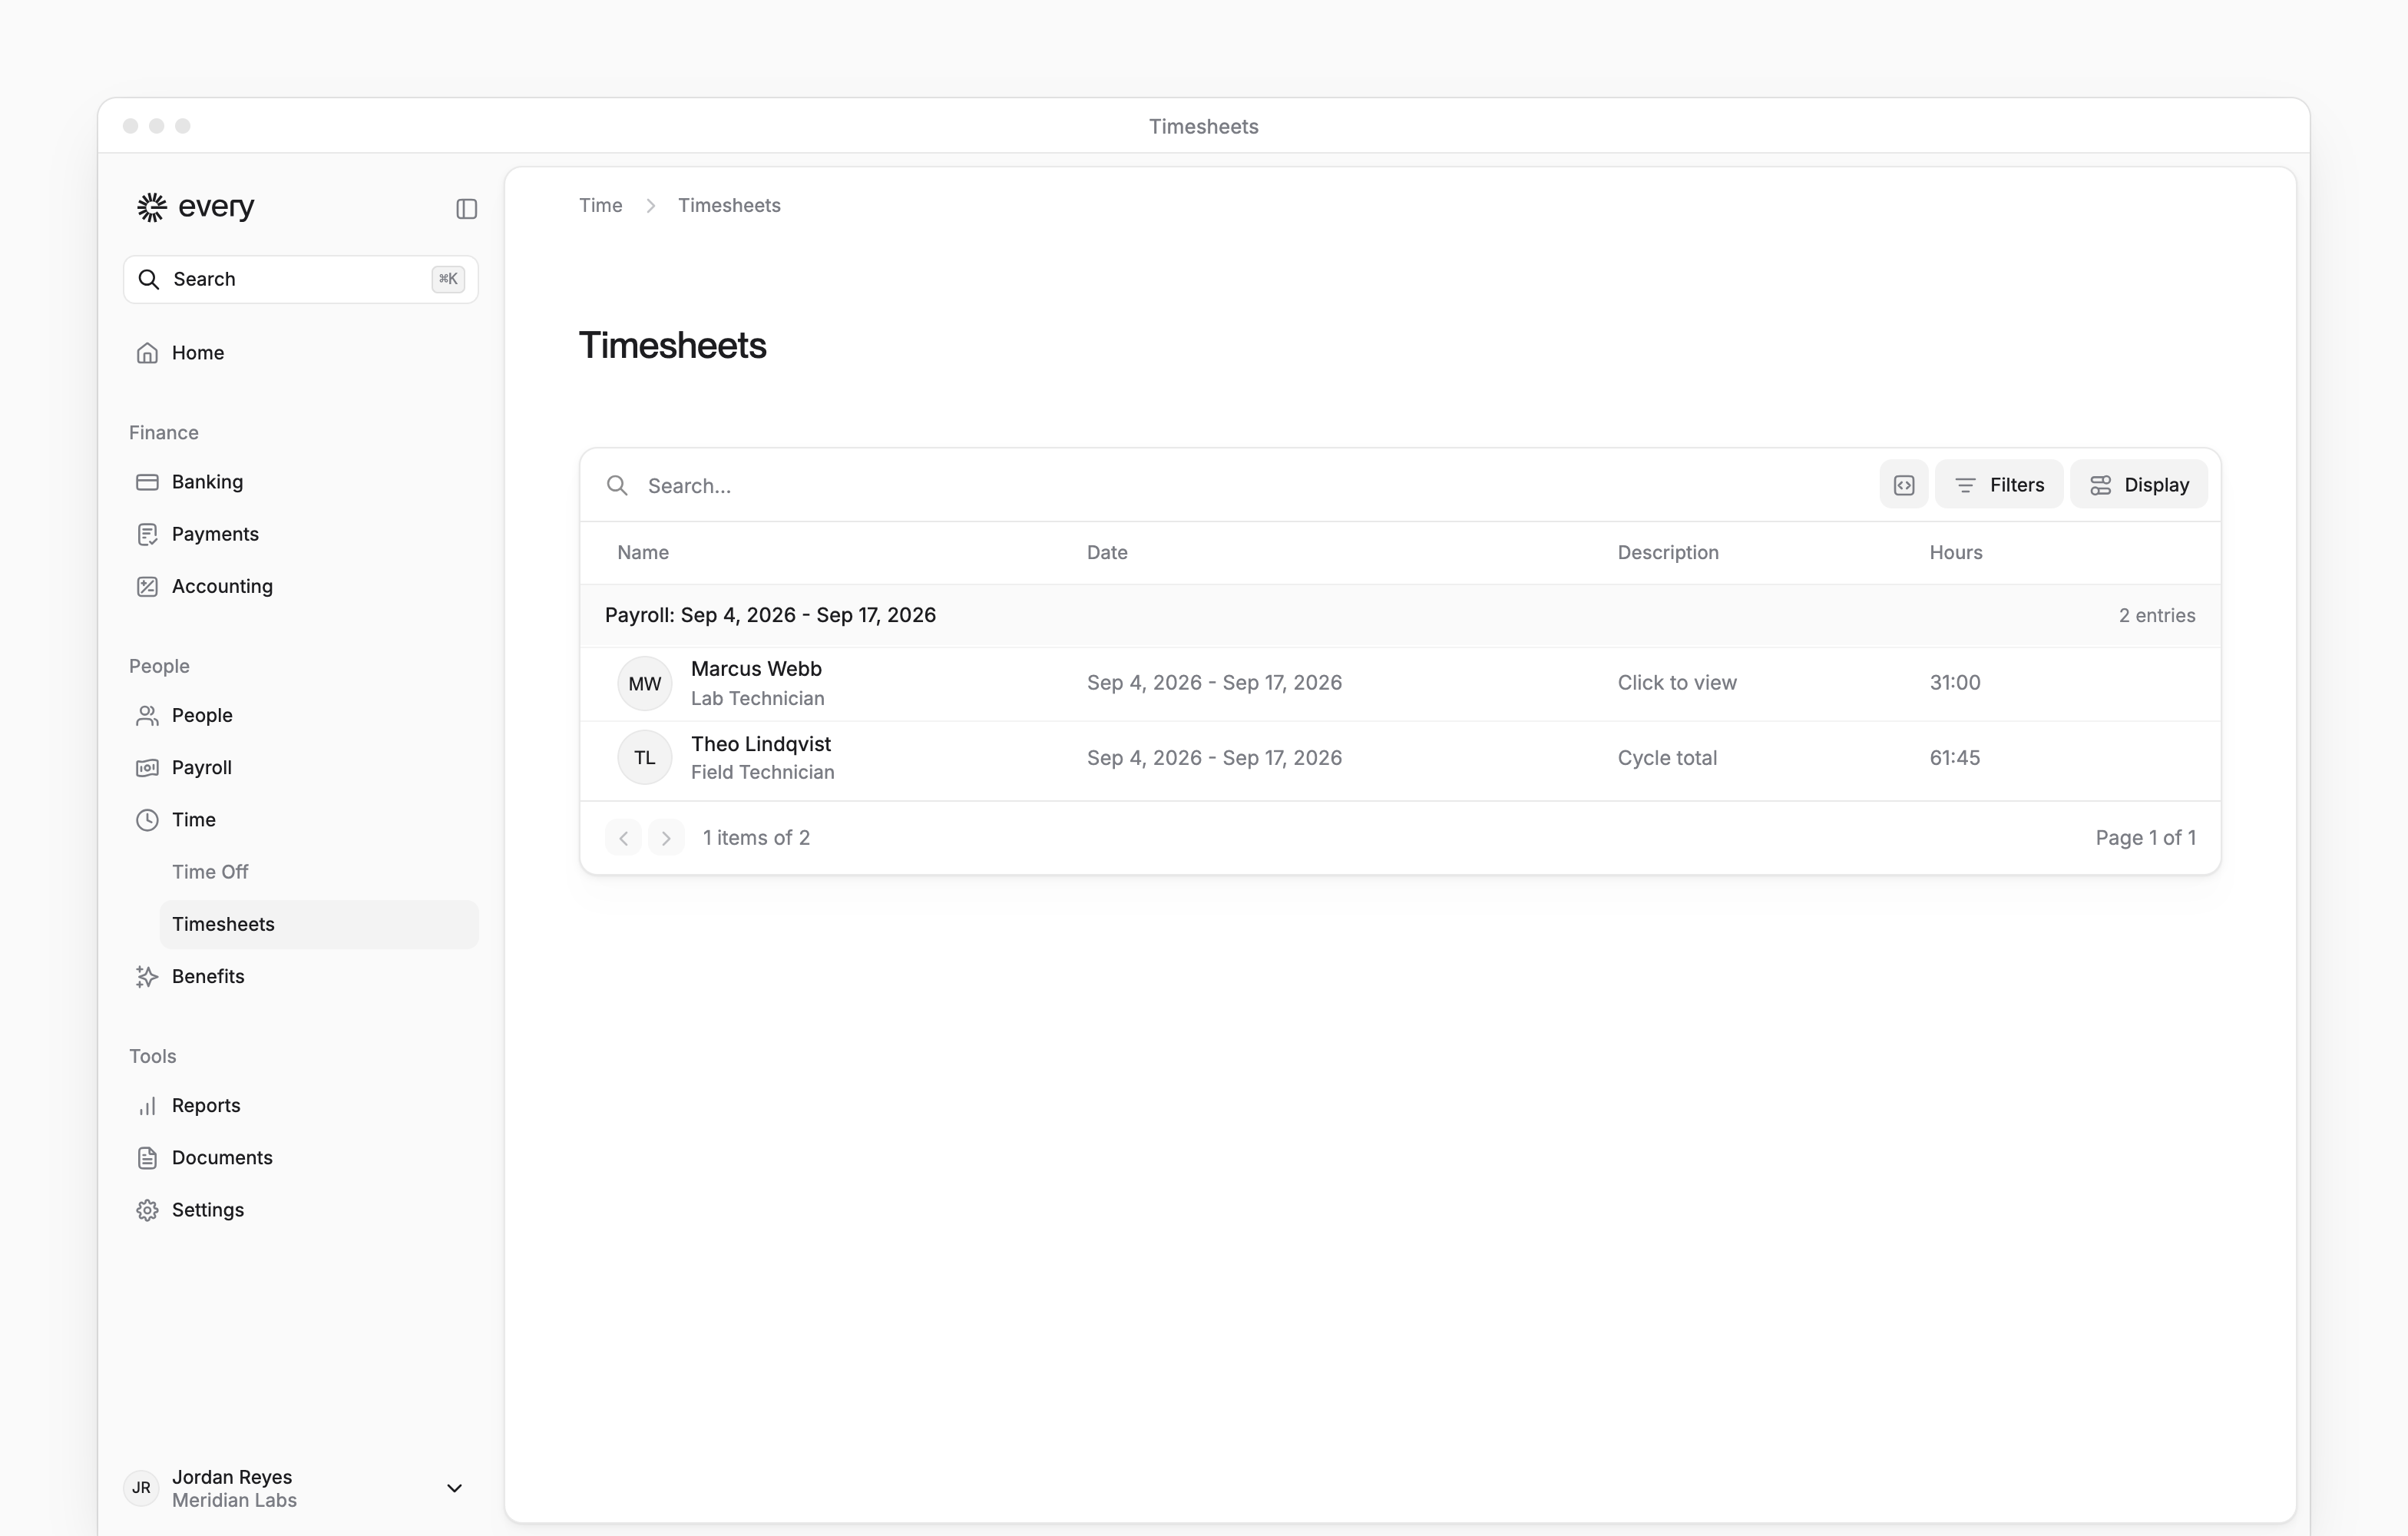Click the Reports bar chart icon
This screenshot has width=2408, height=1536.
(147, 1105)
